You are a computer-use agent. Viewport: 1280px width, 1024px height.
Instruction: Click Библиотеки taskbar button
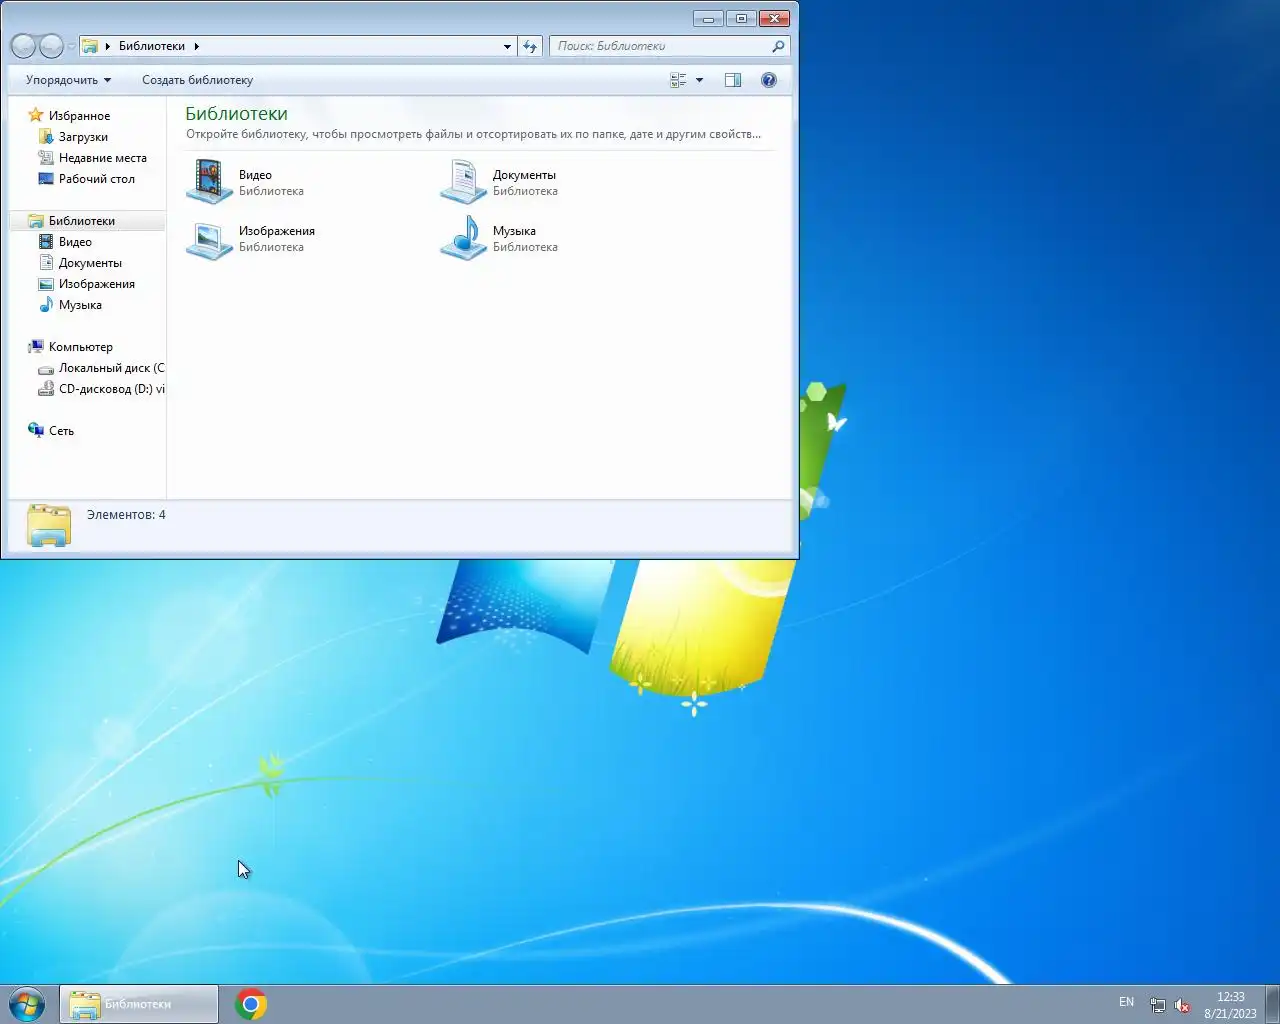[139, 1004]
